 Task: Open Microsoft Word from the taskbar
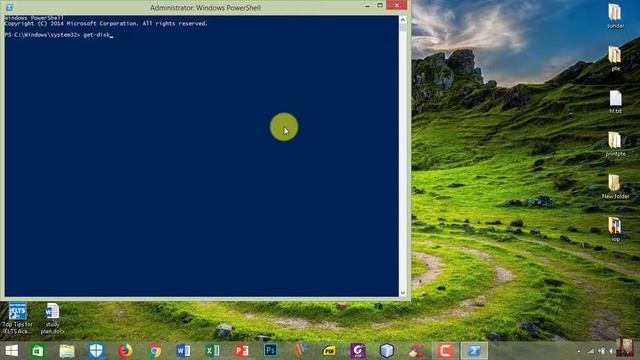(x=183, y=350)
